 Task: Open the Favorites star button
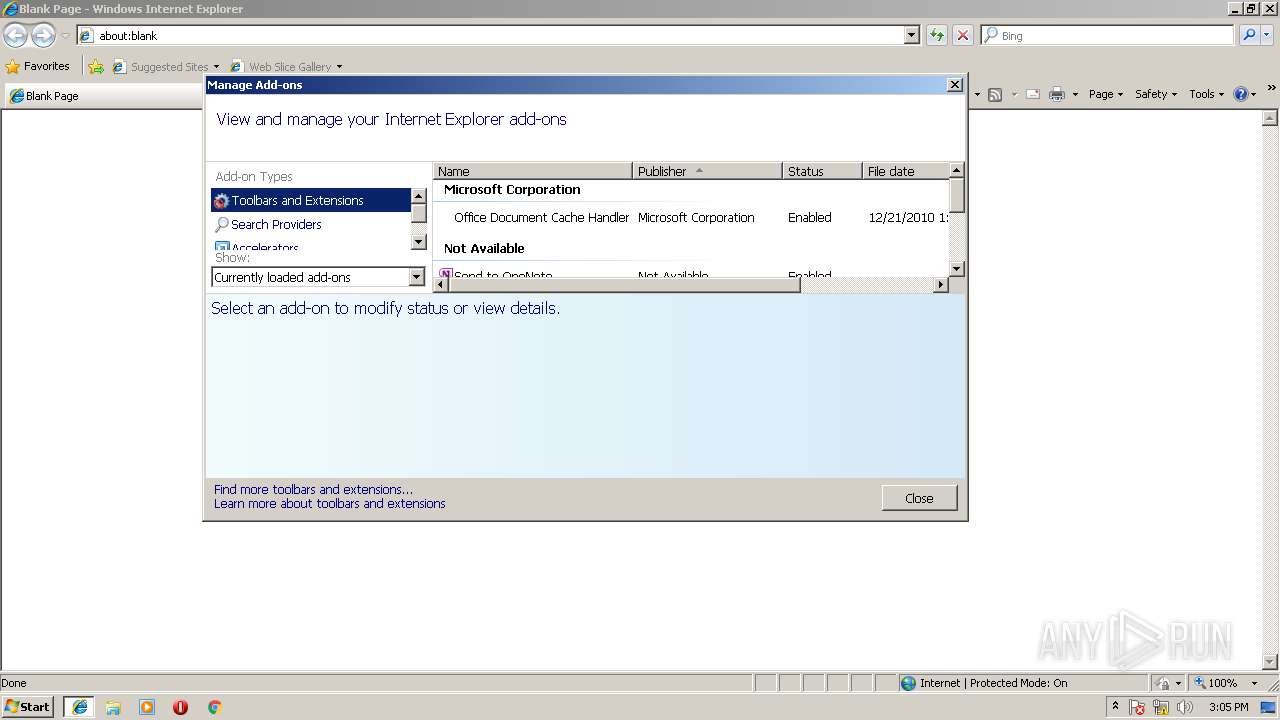38,66
